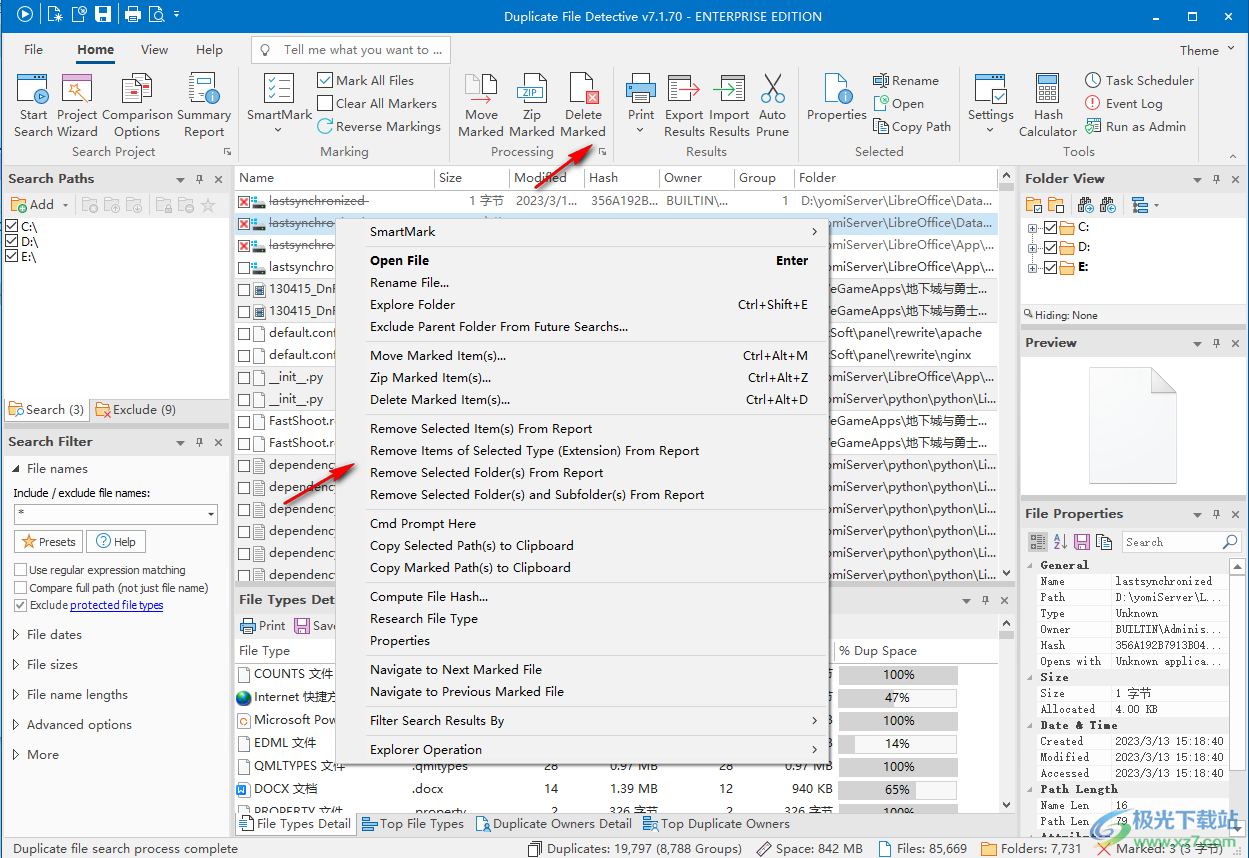The height and width of the screenshot is (858, 1249).
Task: Open the Event Log
Action: point(1124,104)
